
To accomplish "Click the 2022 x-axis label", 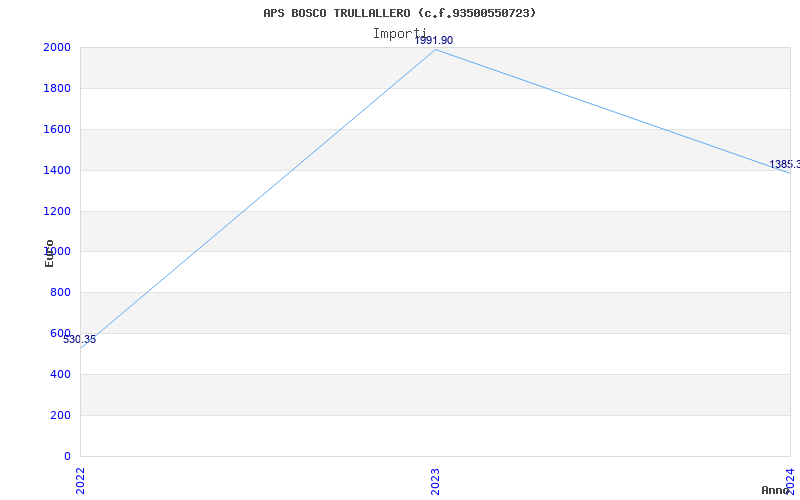I will pos(80,482).
